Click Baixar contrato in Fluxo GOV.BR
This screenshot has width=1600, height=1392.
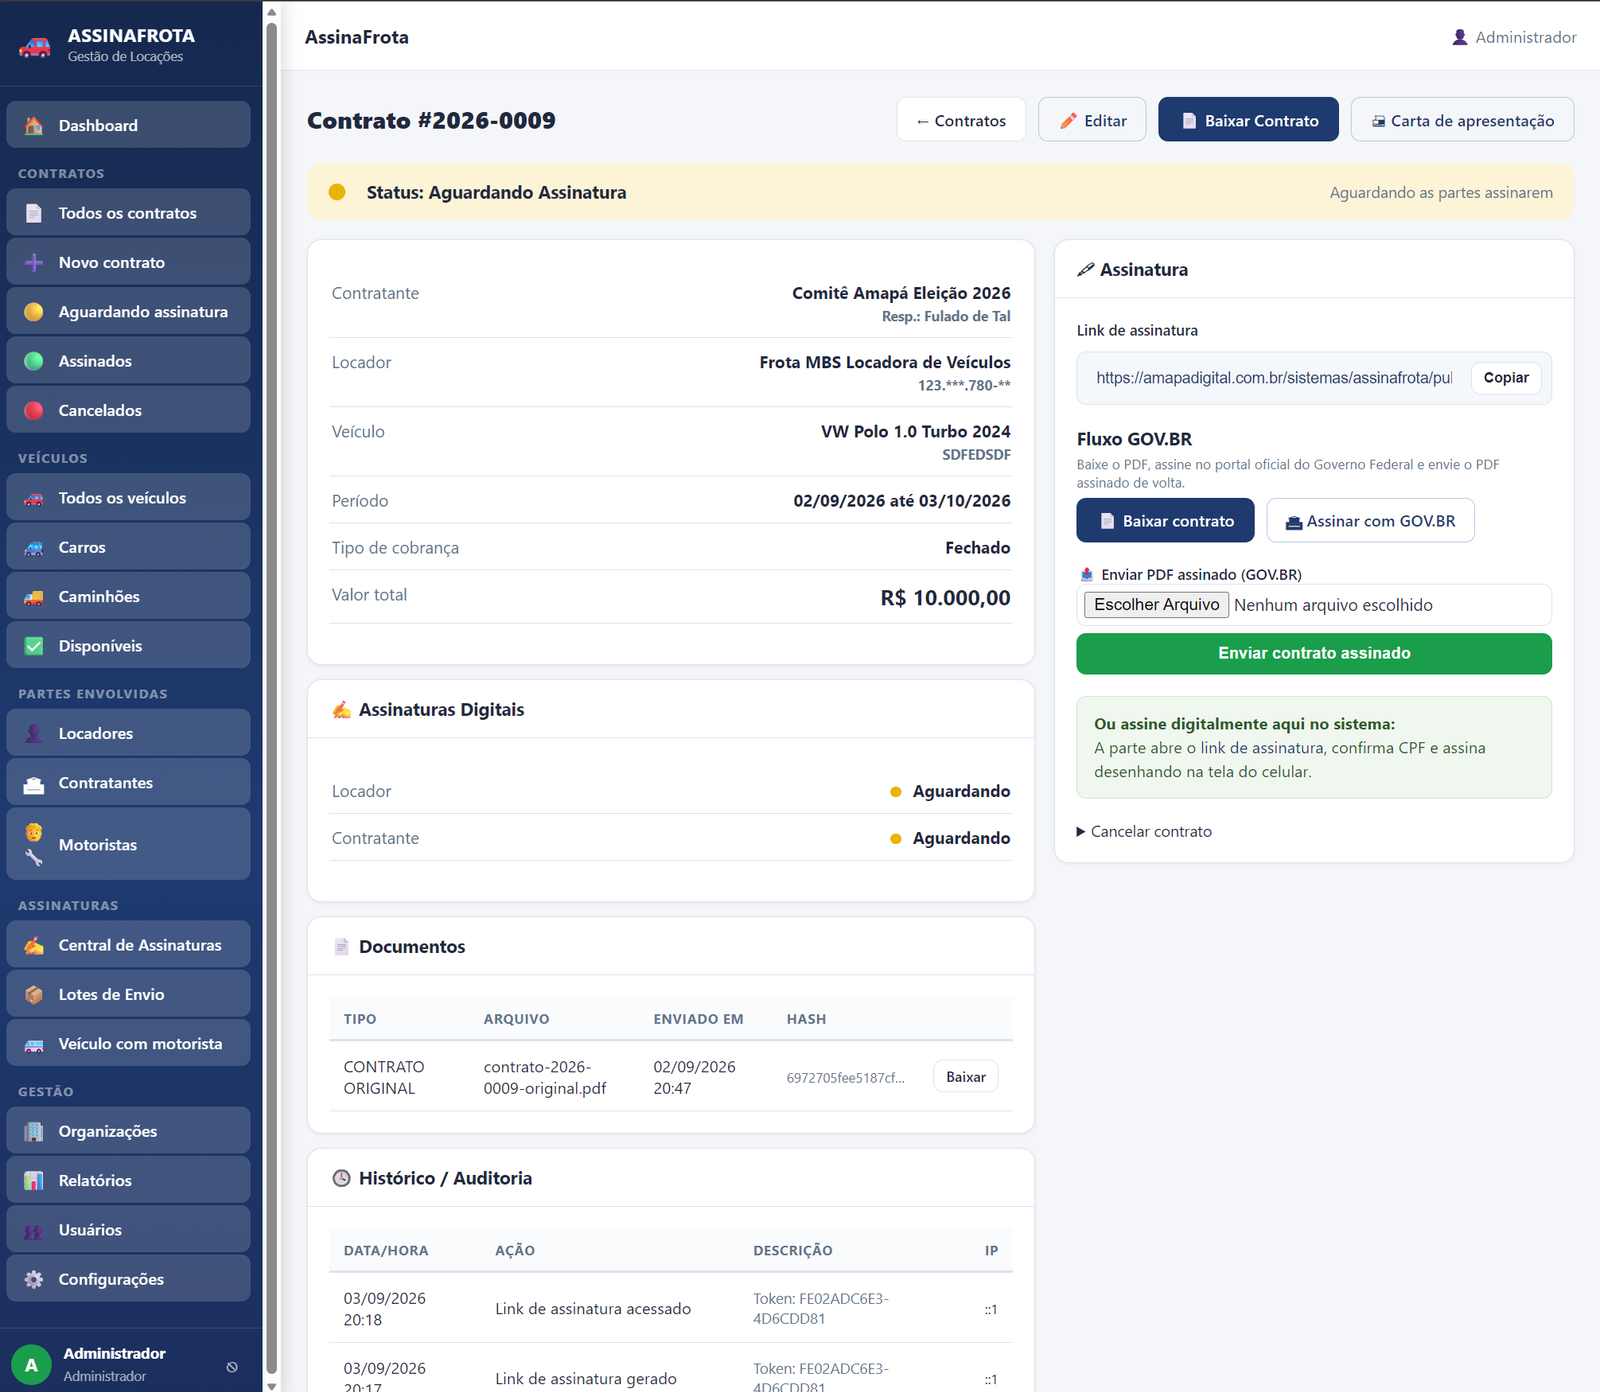(1165, 521)
